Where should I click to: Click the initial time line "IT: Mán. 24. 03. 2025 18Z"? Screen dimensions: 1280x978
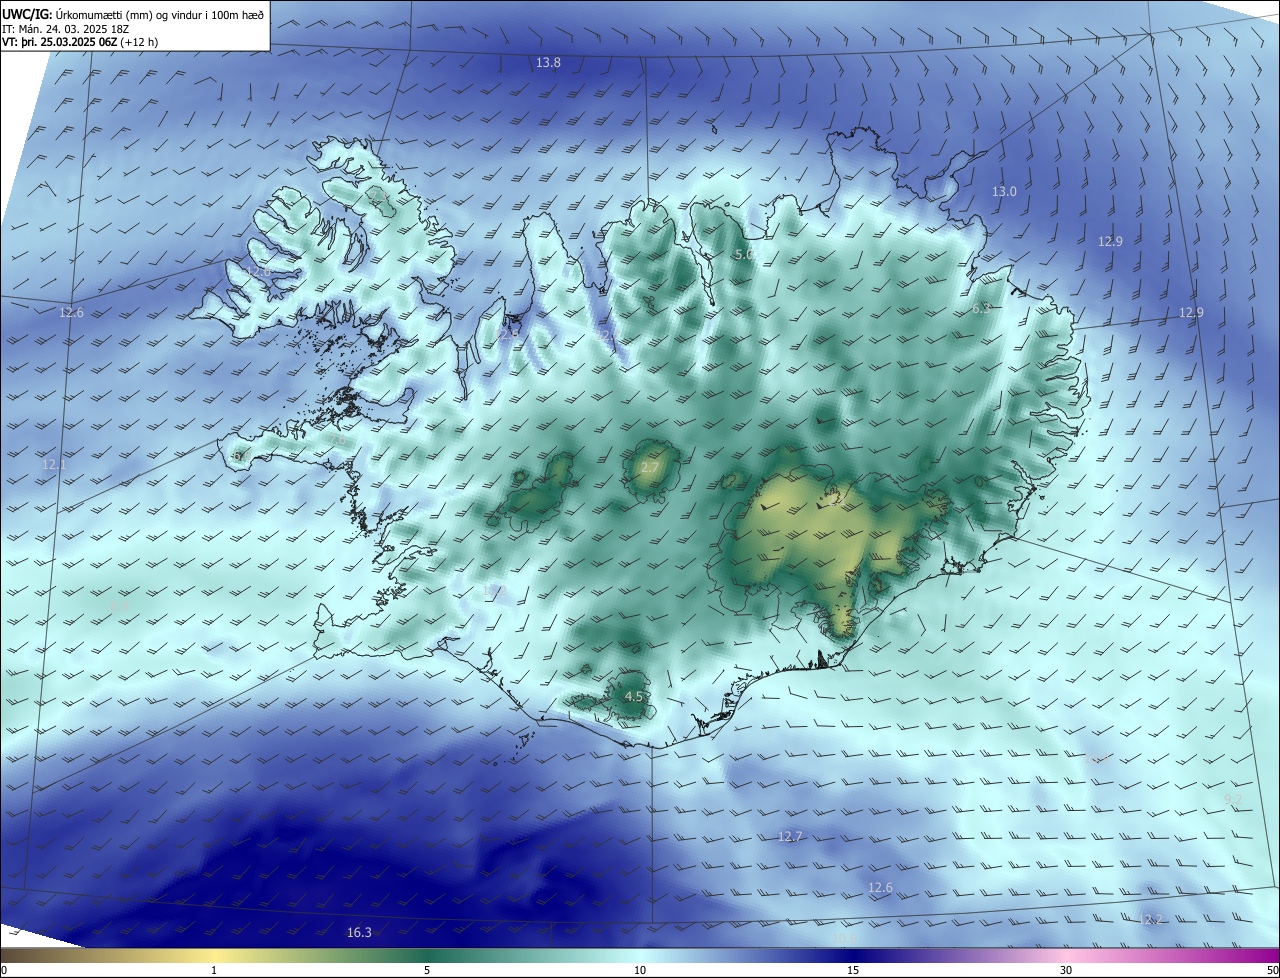tap(65, 29)
